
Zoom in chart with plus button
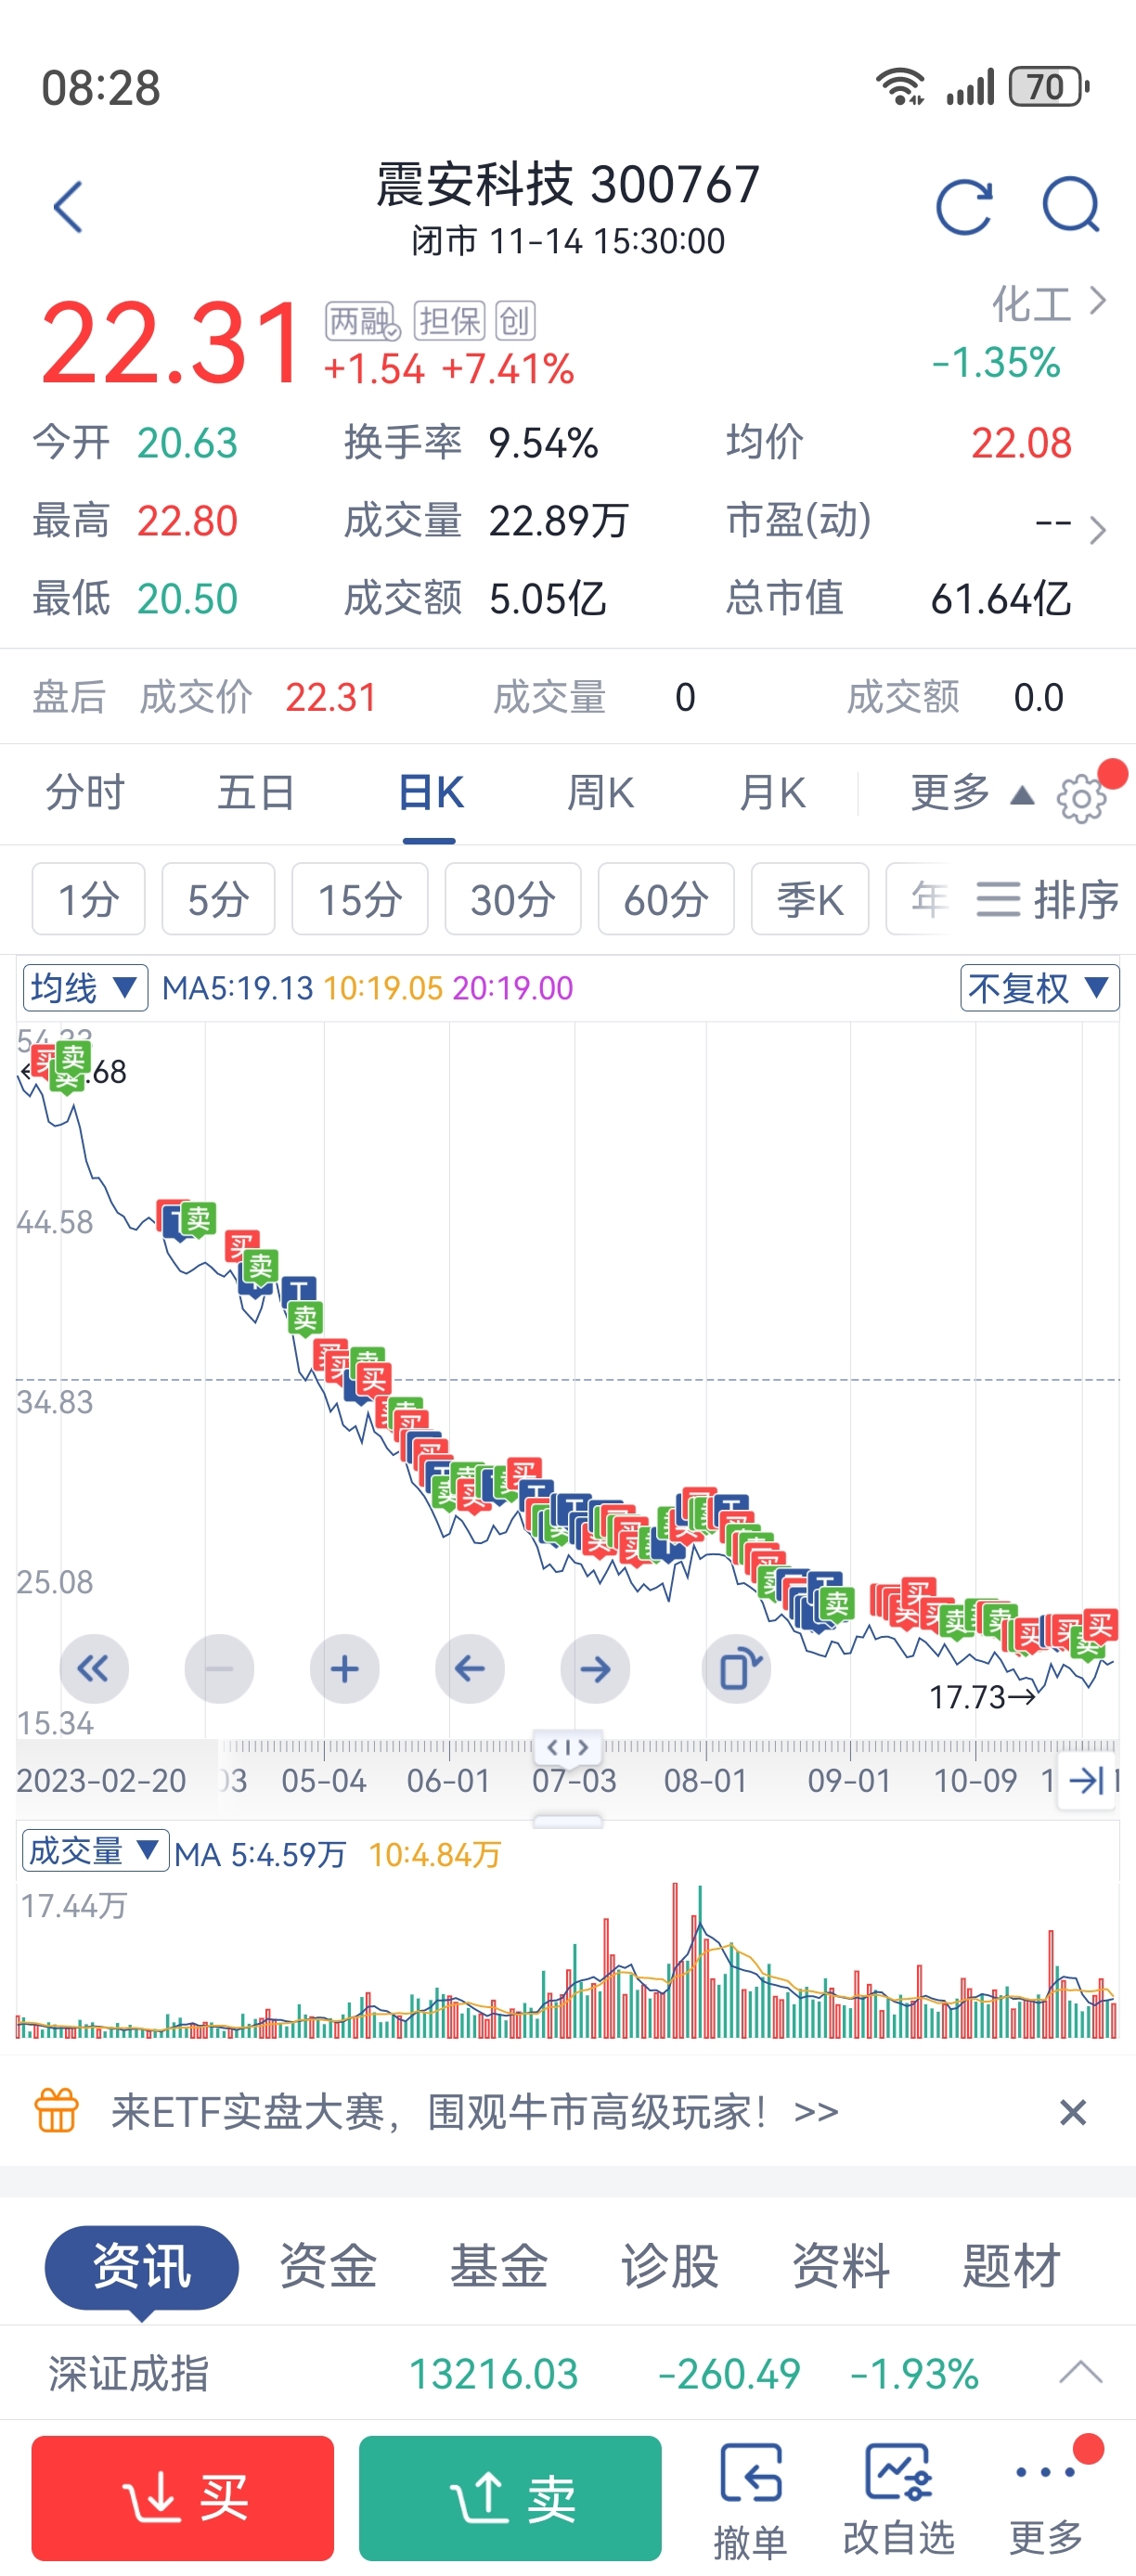pos(344,1668)
